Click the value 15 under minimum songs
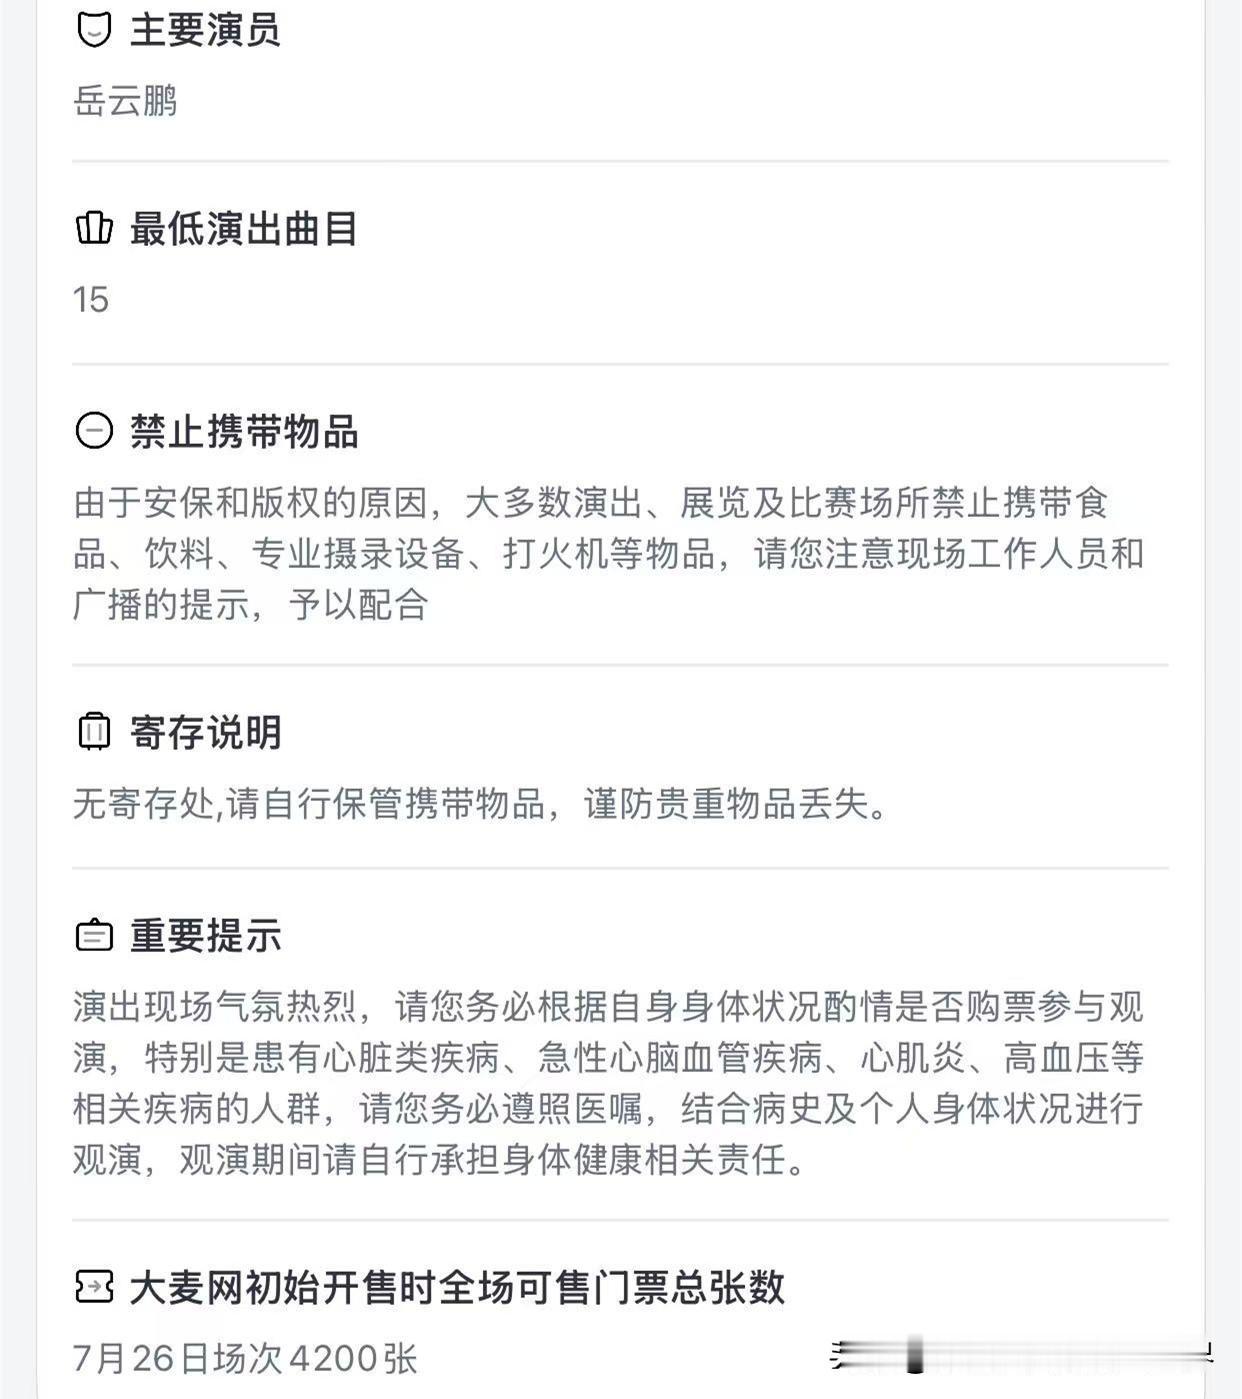Image resolution: width=1242 pixels, height=1399 pixels. click(x=90, y=299)
